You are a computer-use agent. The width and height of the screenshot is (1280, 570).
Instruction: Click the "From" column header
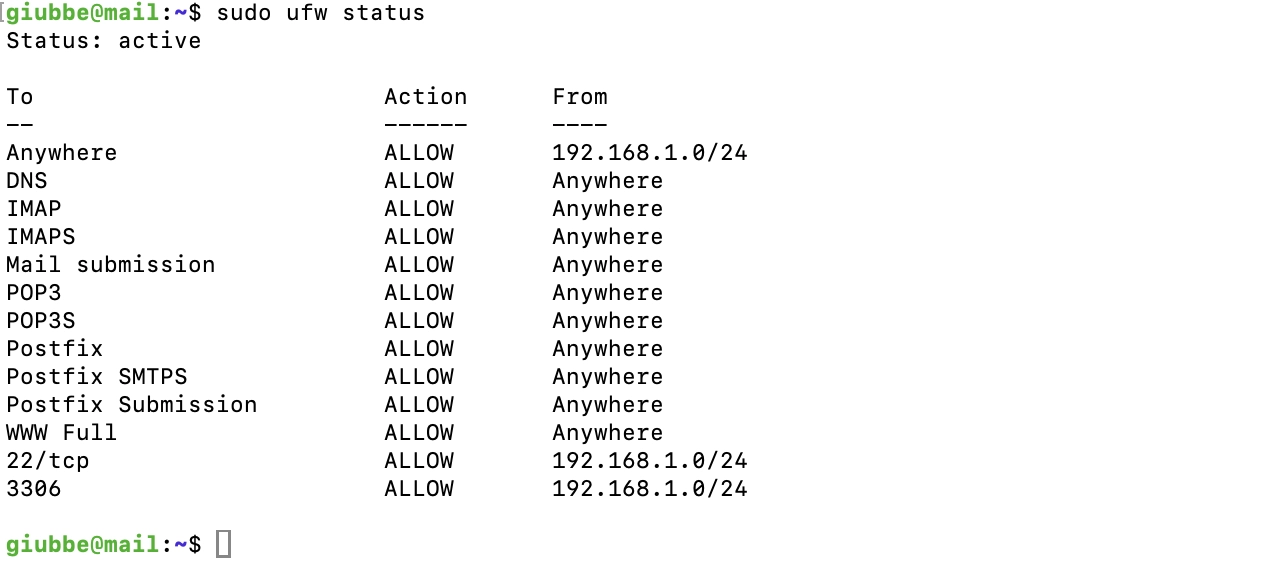tap(579, 97)
